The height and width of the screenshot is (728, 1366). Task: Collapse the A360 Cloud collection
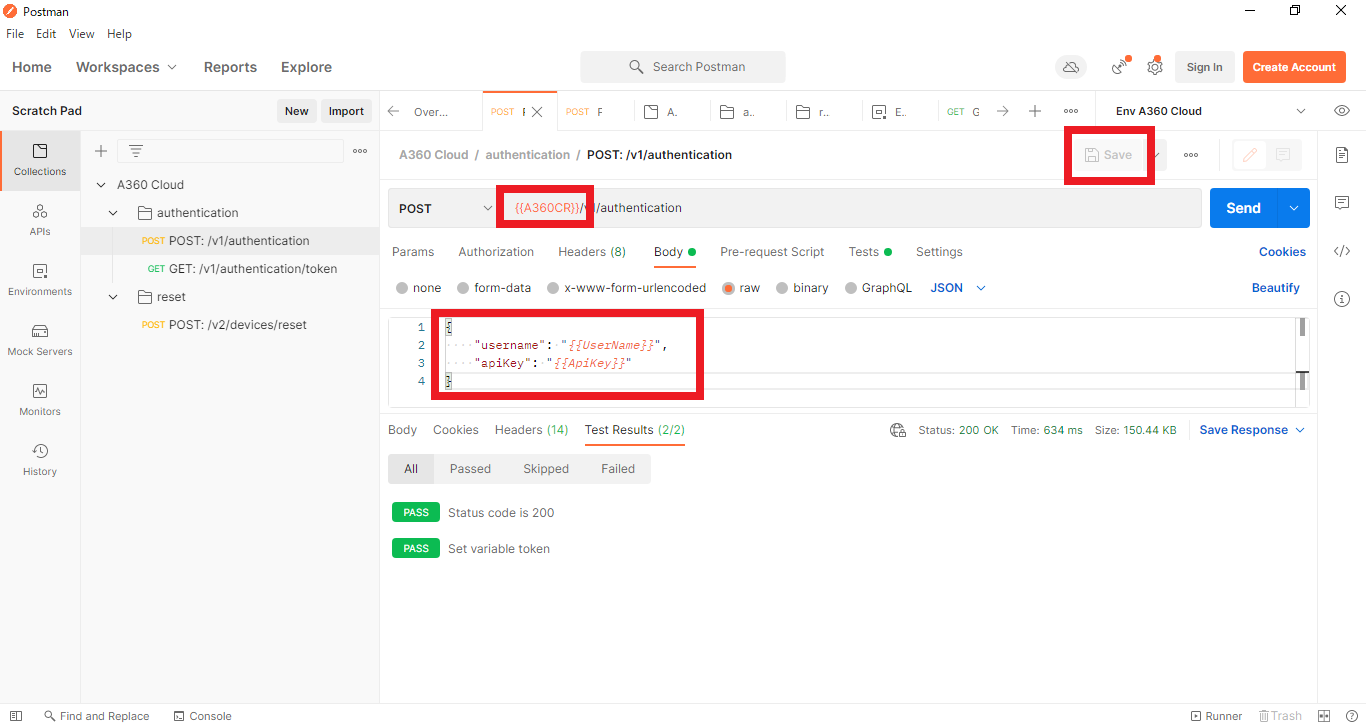point(101,185)
